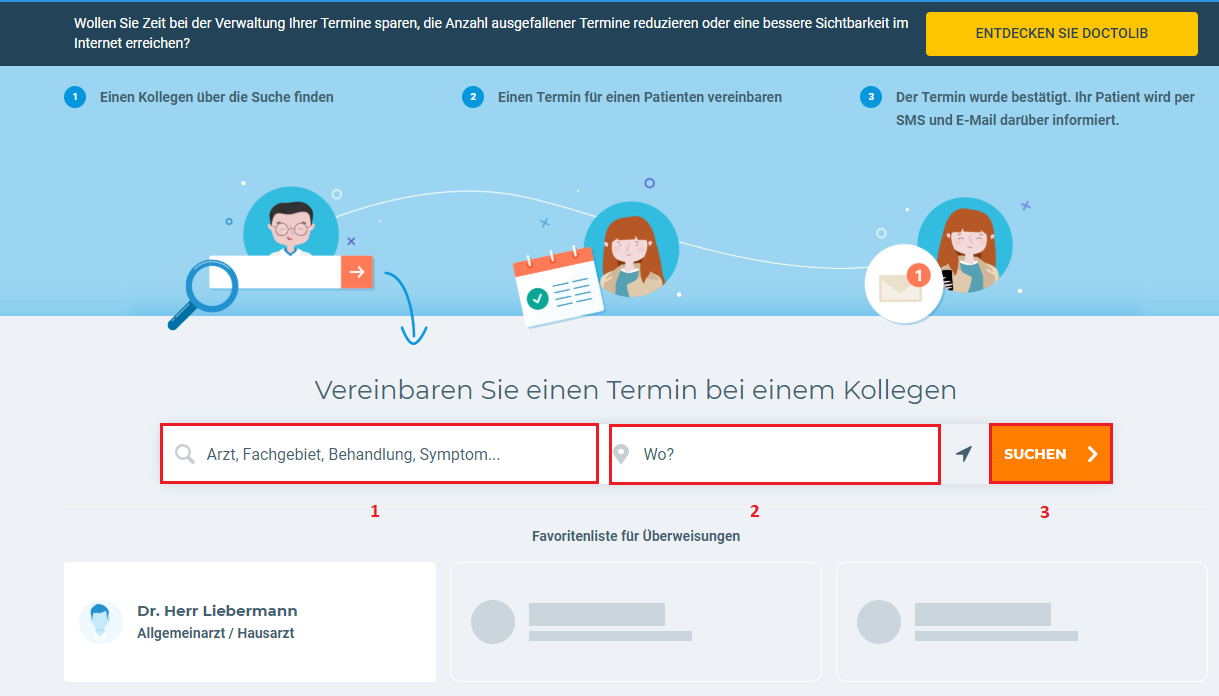Image resolution: width=1219 pixels, height=696 pixels.
Task: Use the geolocation arrow icon
Action: point(964,454)
